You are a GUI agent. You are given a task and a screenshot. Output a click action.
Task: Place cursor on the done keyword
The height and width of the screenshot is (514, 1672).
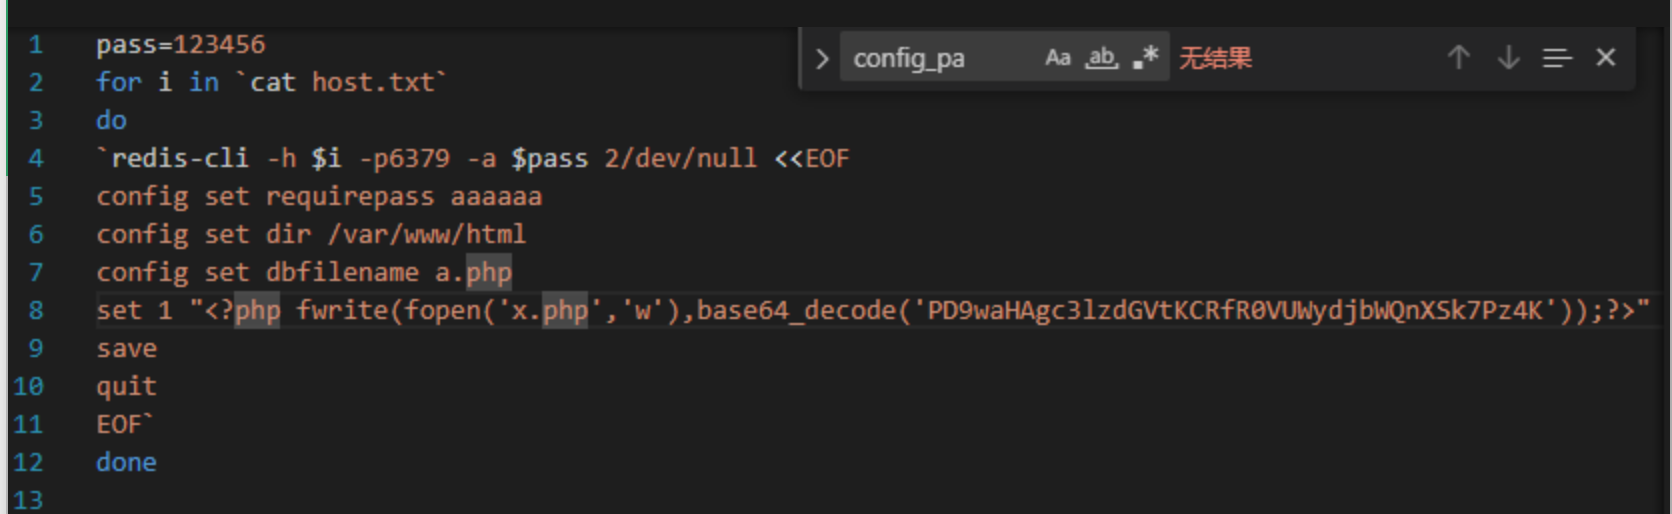[126, 462]
